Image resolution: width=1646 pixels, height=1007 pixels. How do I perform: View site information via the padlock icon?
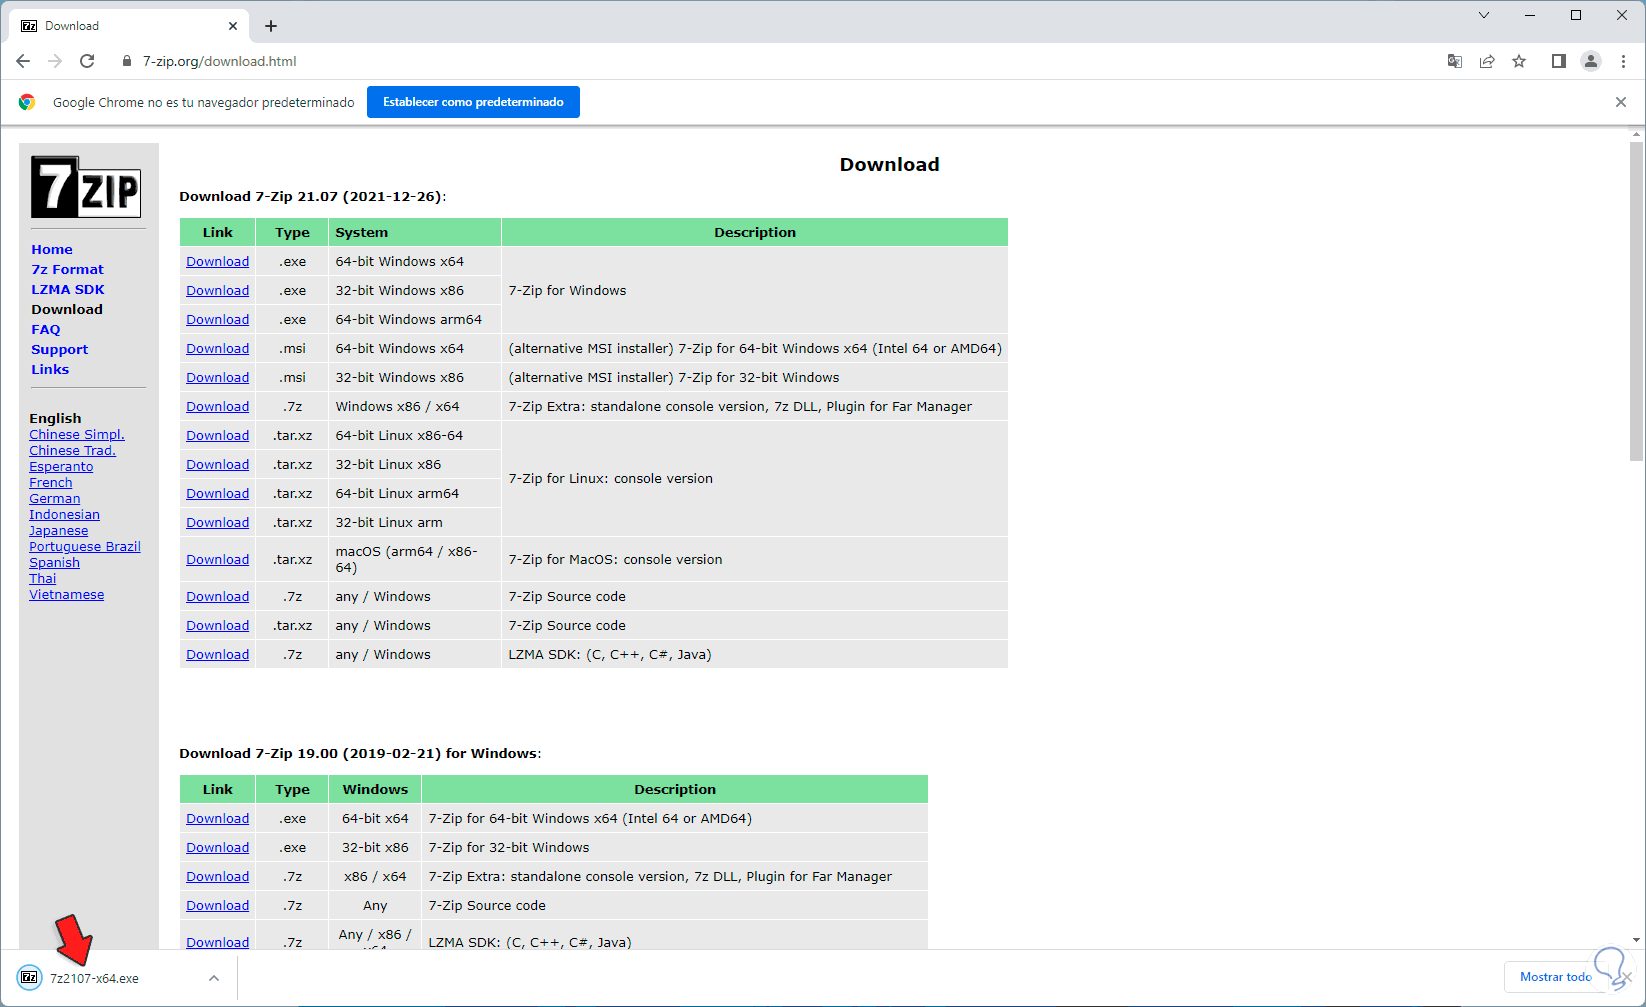[x=126, y=61]
